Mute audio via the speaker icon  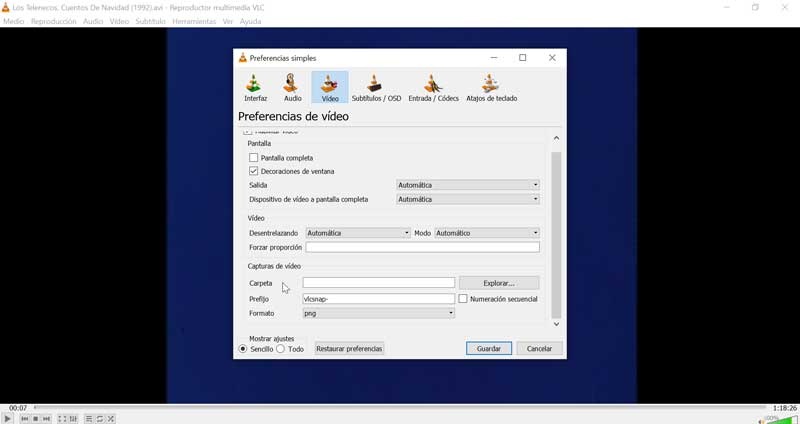click(x=761, y=420)
